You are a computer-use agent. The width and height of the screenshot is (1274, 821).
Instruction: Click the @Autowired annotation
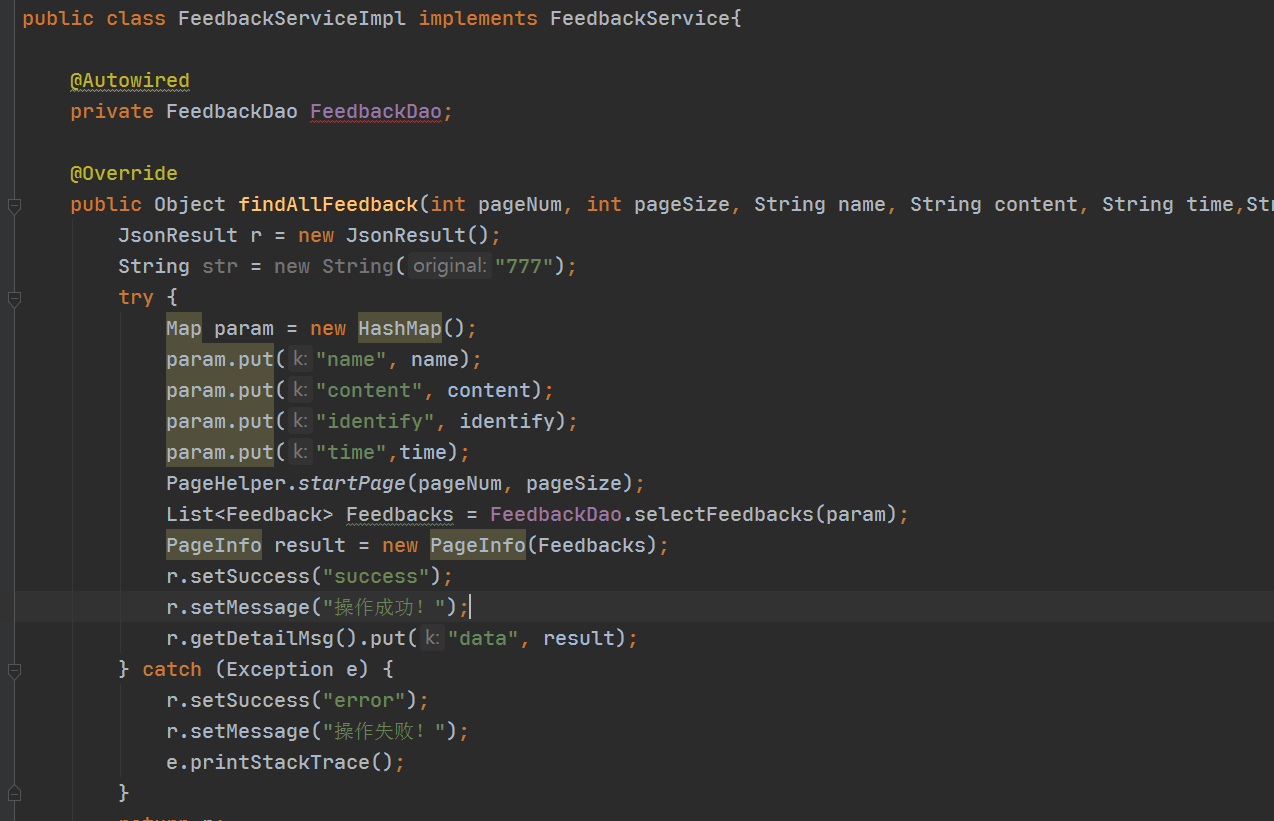130,80
